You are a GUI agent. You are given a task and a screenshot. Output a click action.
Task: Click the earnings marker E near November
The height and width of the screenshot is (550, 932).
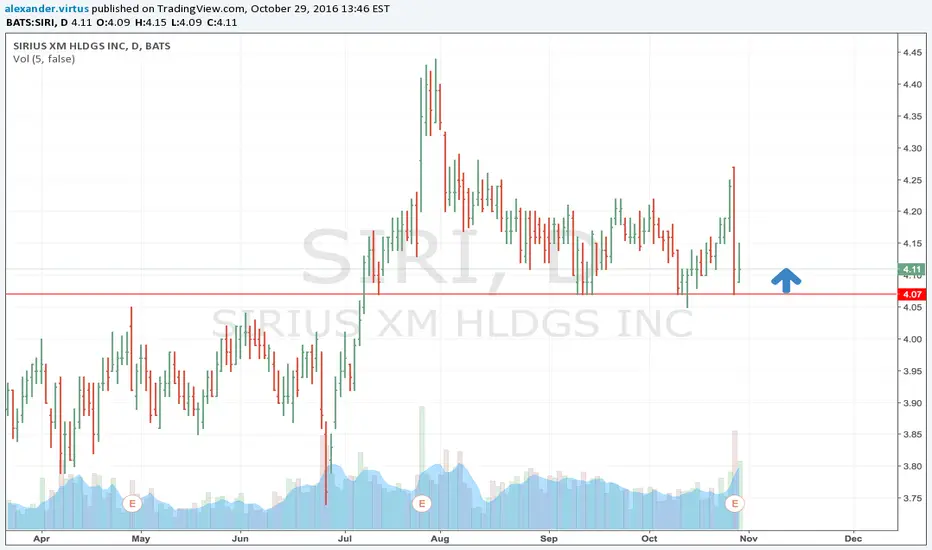tap(735, 504)
